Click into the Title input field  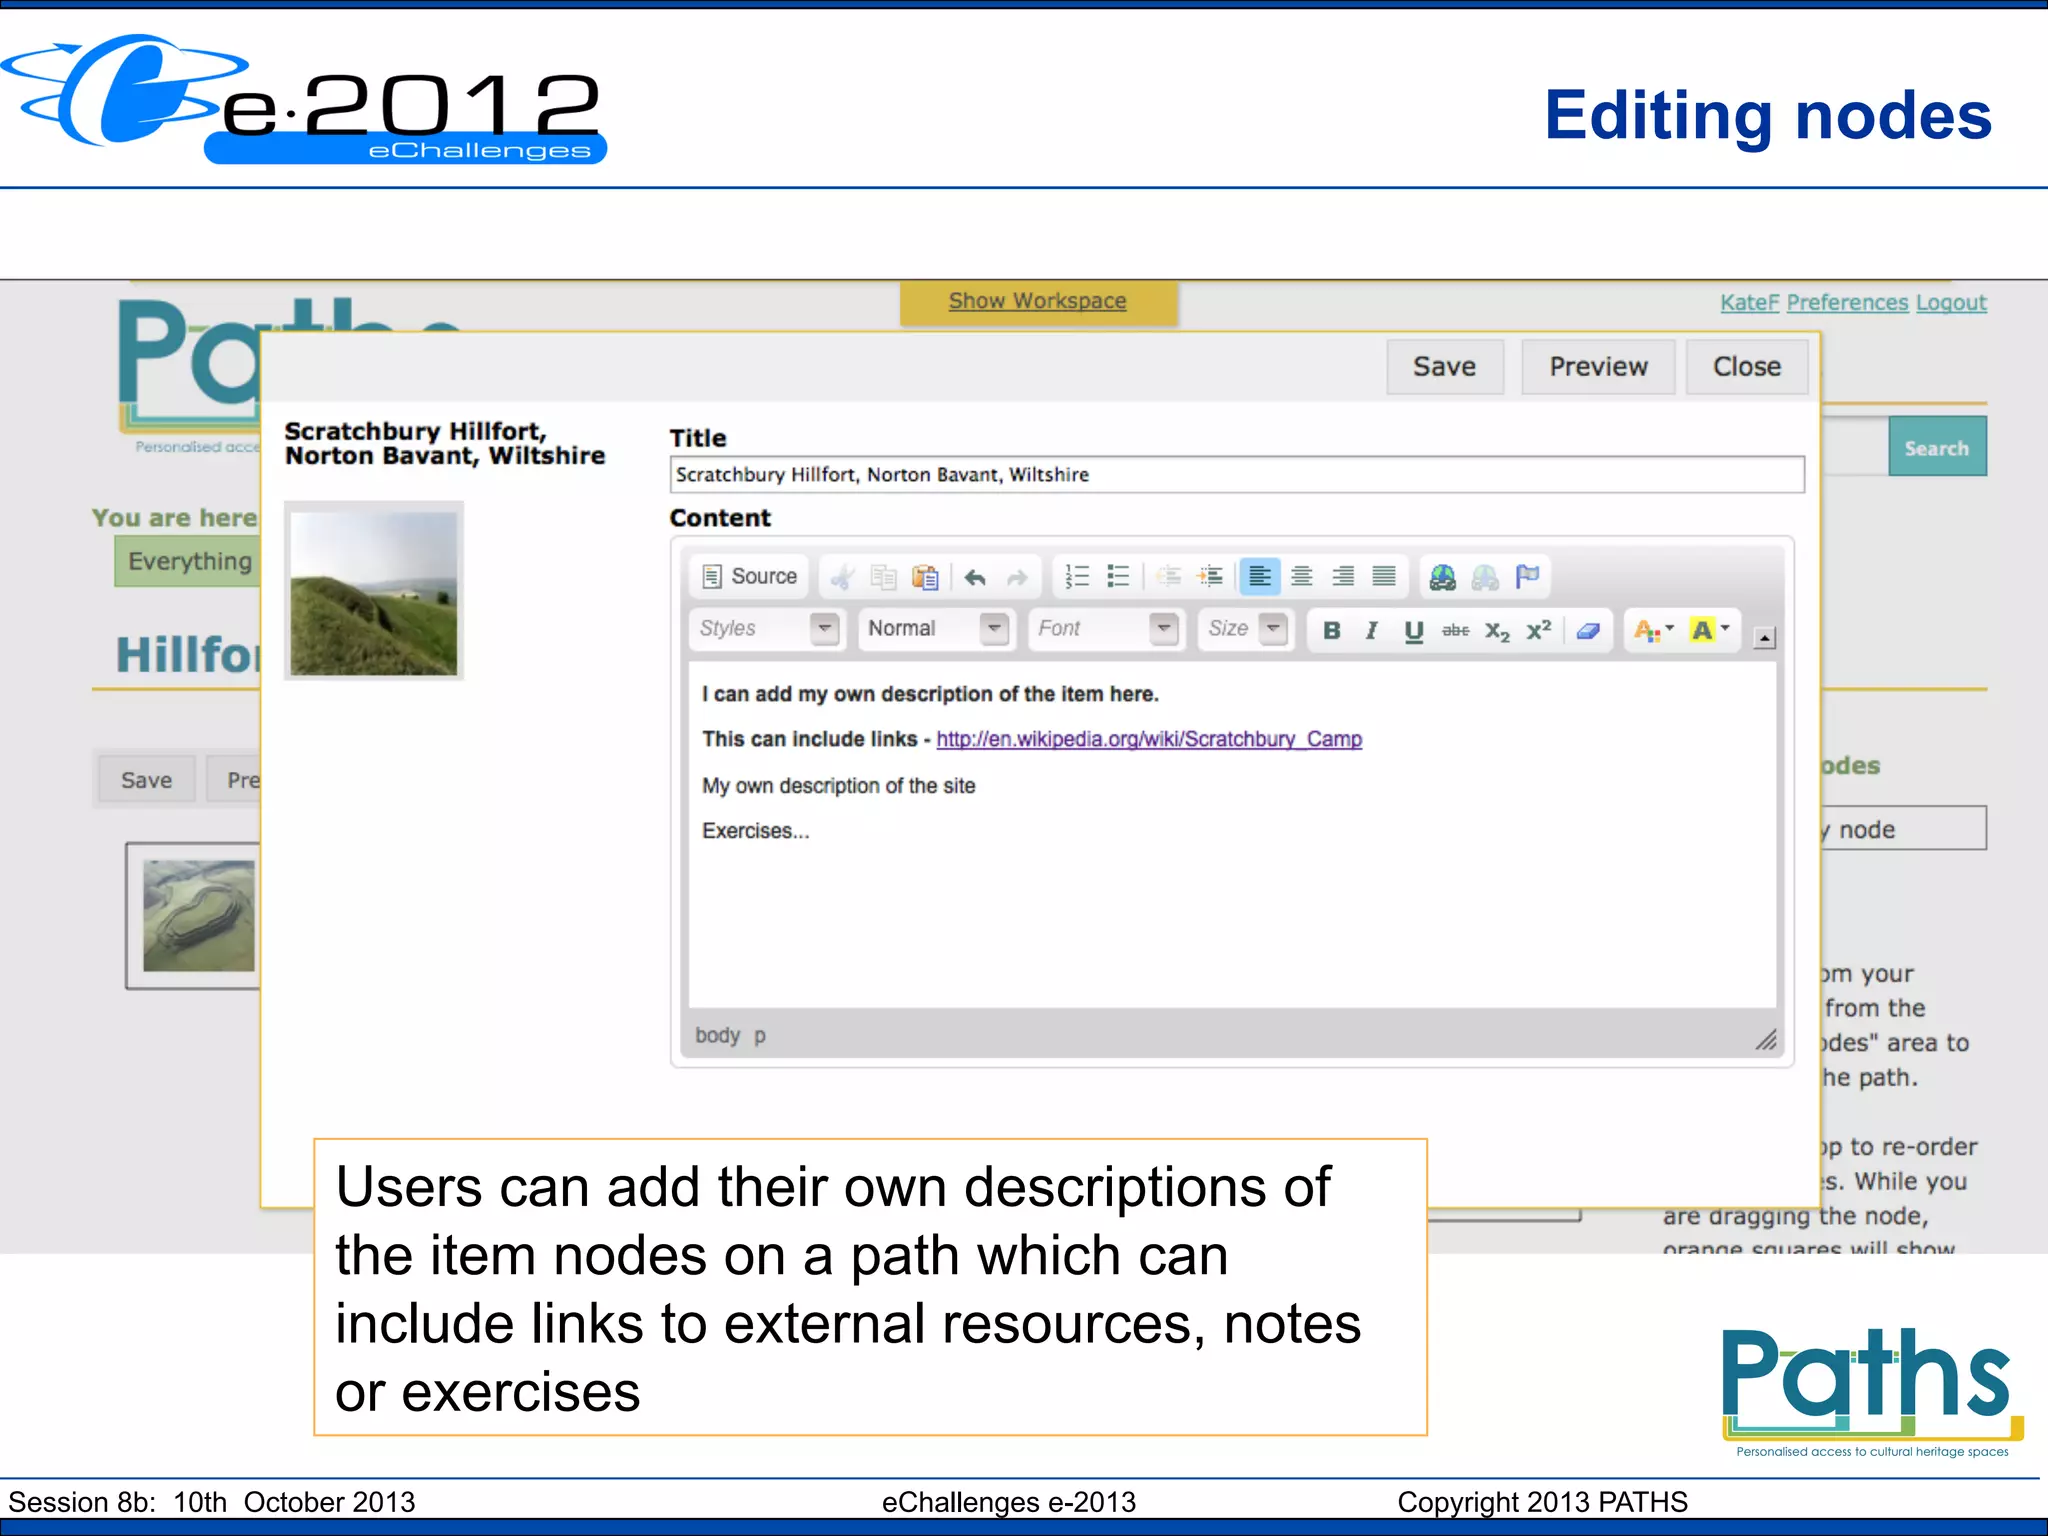(1237, 474)
